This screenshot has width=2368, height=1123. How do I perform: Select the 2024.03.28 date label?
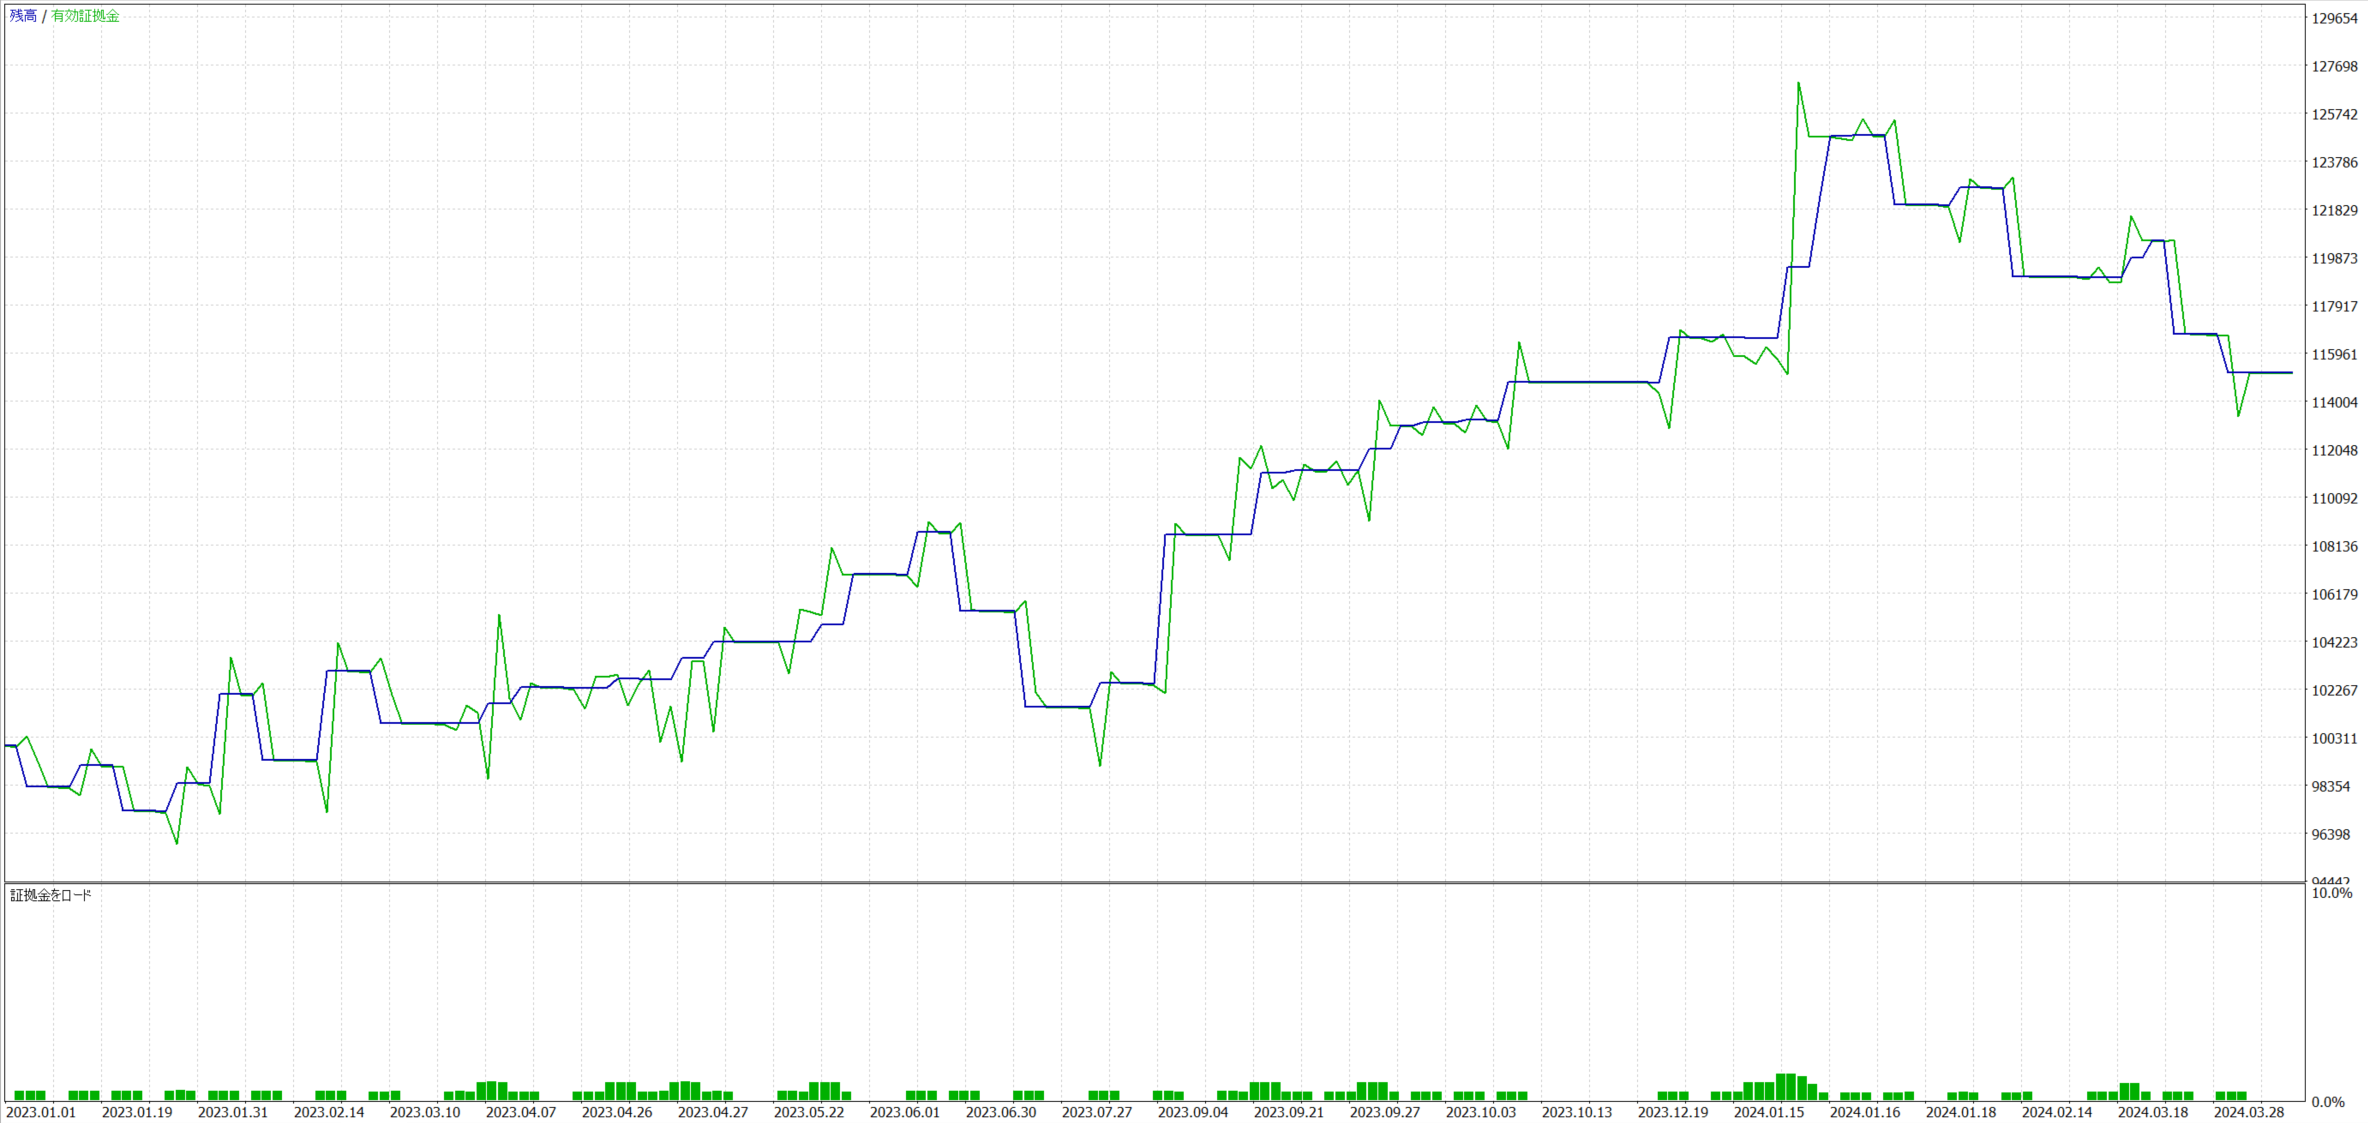(2249, 1112)
